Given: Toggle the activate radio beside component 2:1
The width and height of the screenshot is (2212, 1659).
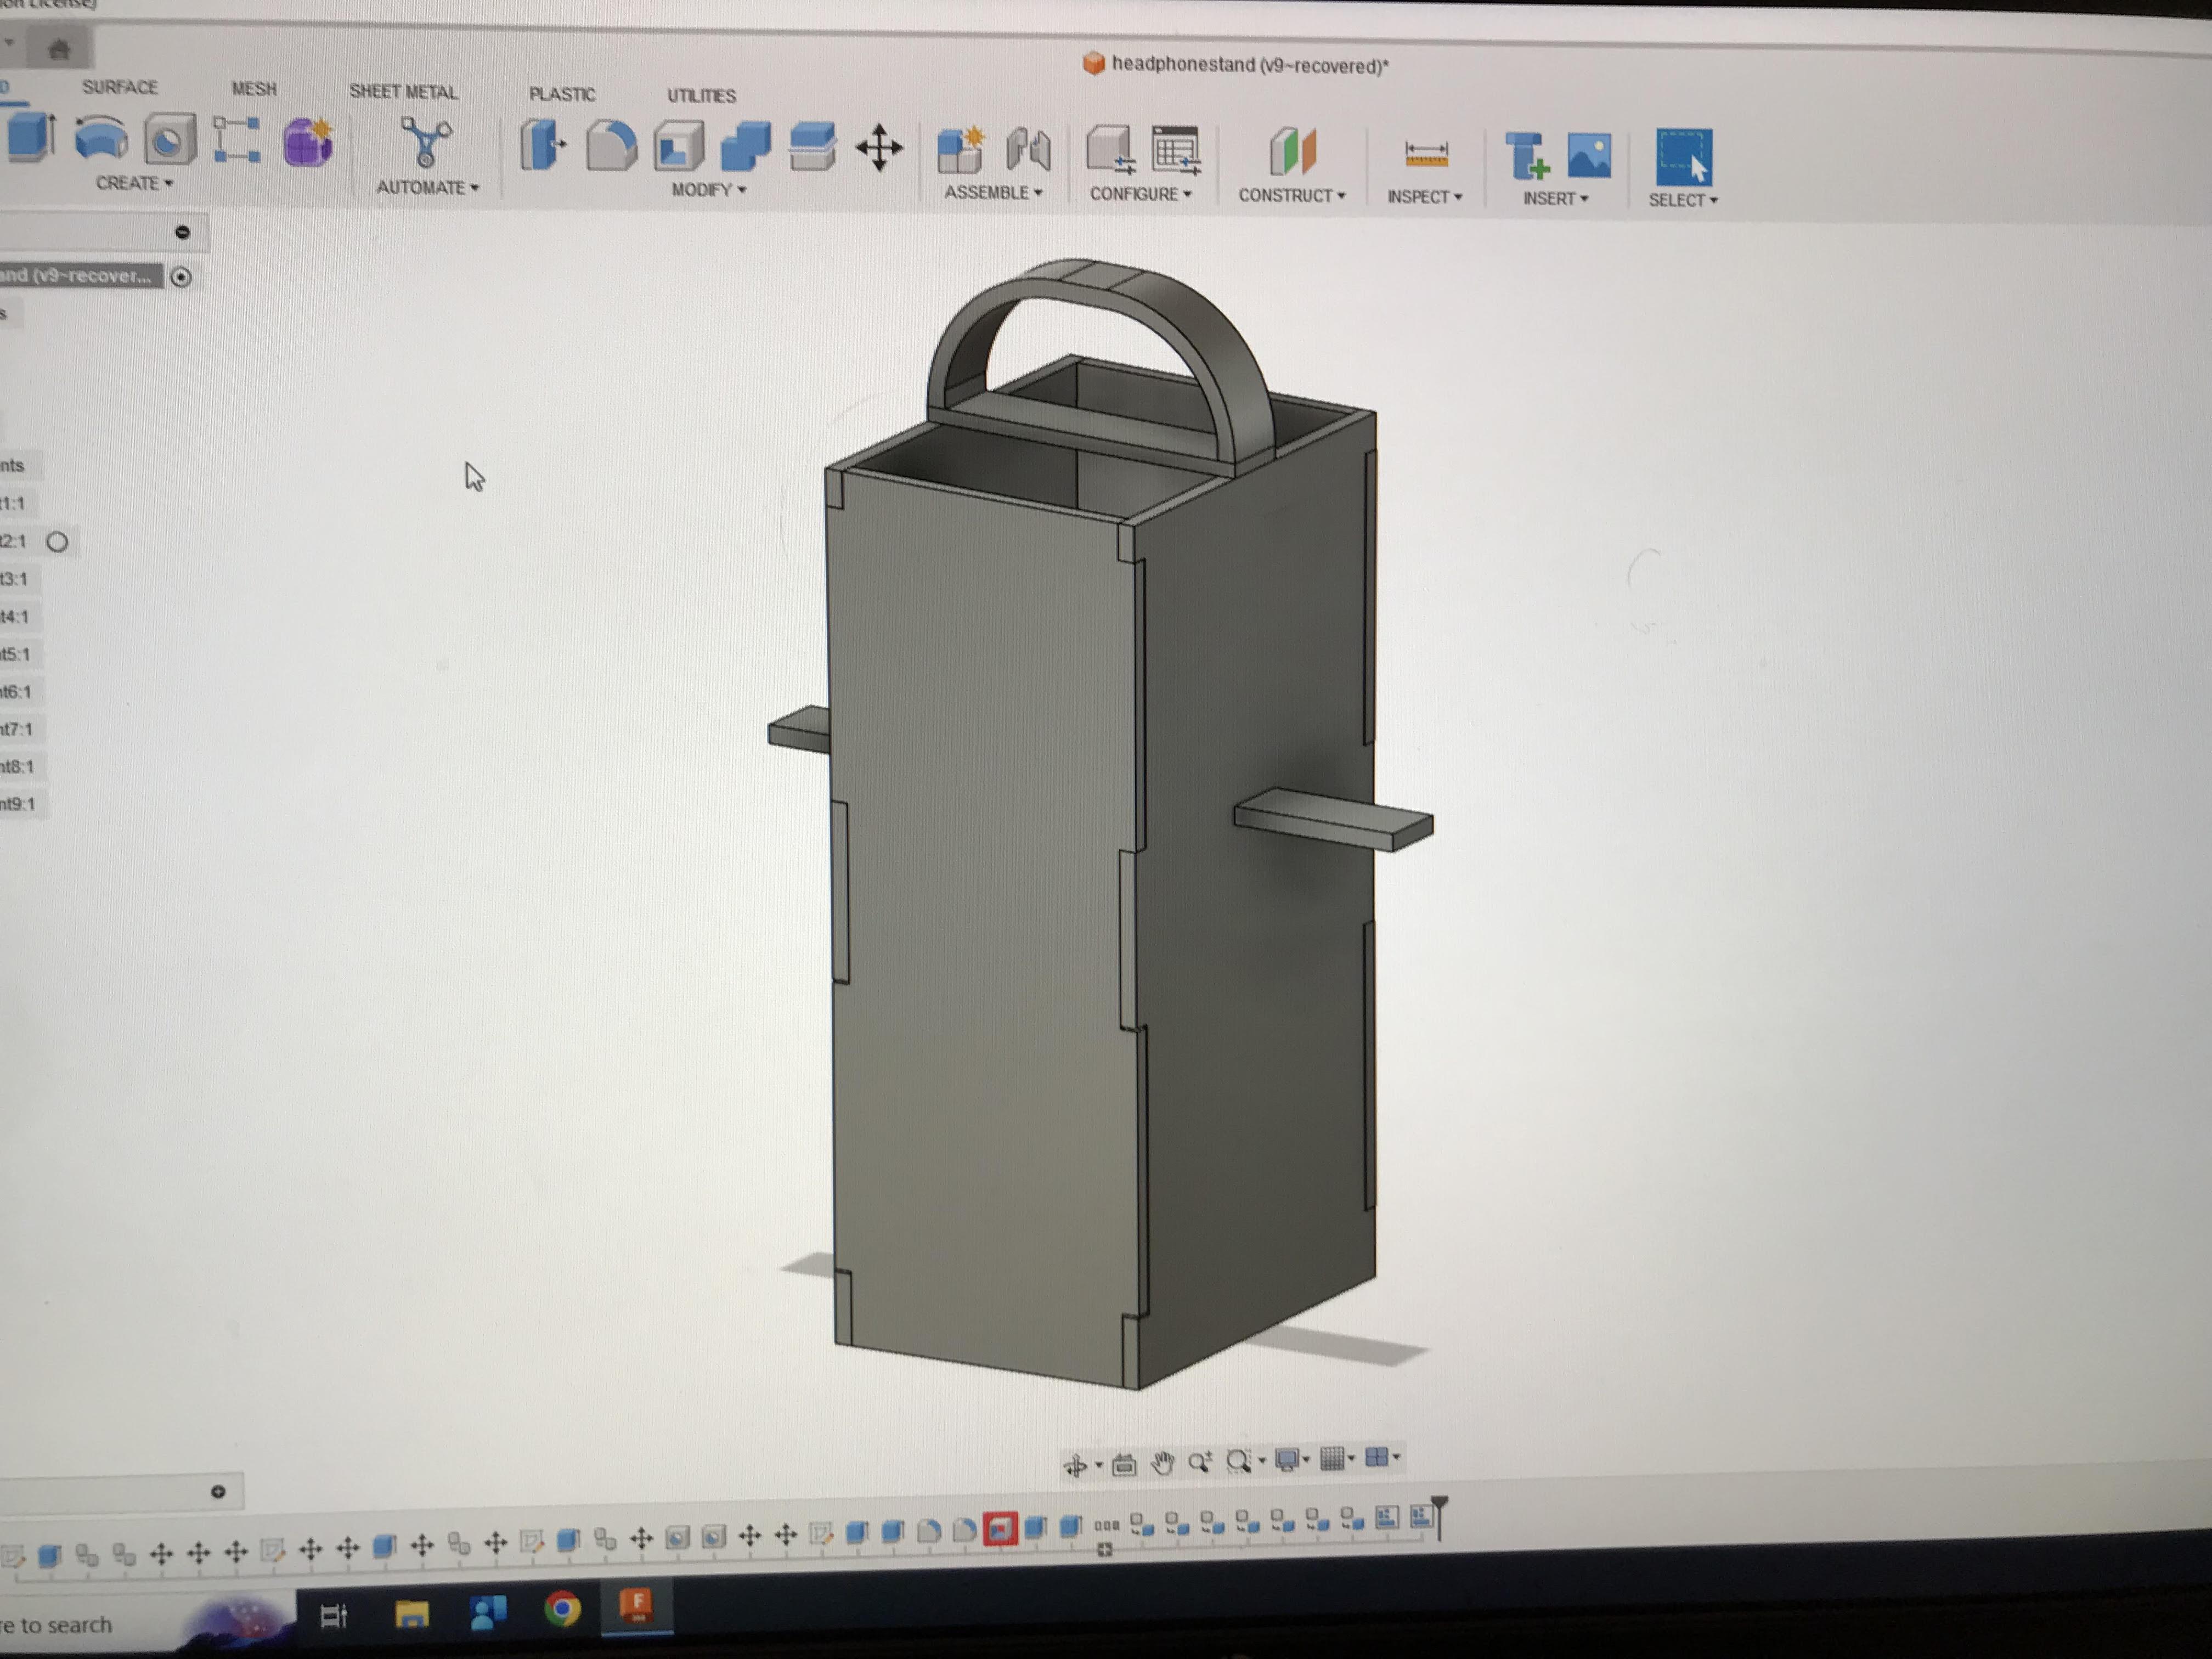Looking at the screenshot, I should click(58, 542).
